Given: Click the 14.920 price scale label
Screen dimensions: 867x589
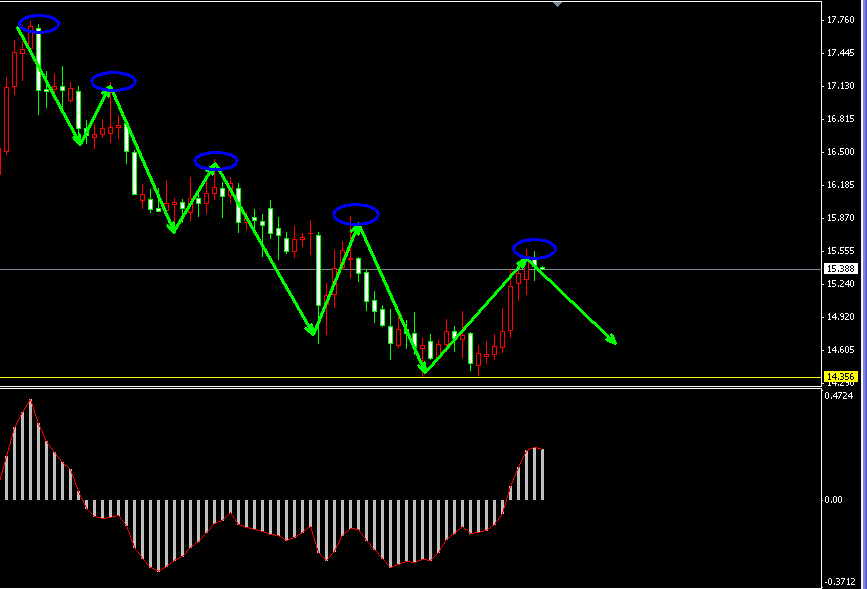Looking at the screenshot, I should coord(839,317).
